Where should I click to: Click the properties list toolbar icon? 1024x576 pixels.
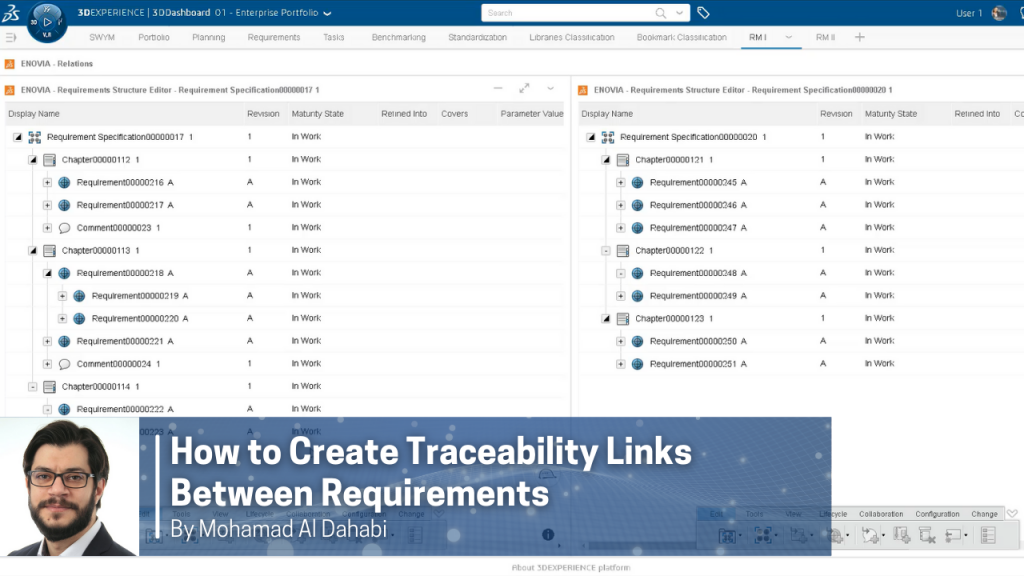[x=988, y=536]
